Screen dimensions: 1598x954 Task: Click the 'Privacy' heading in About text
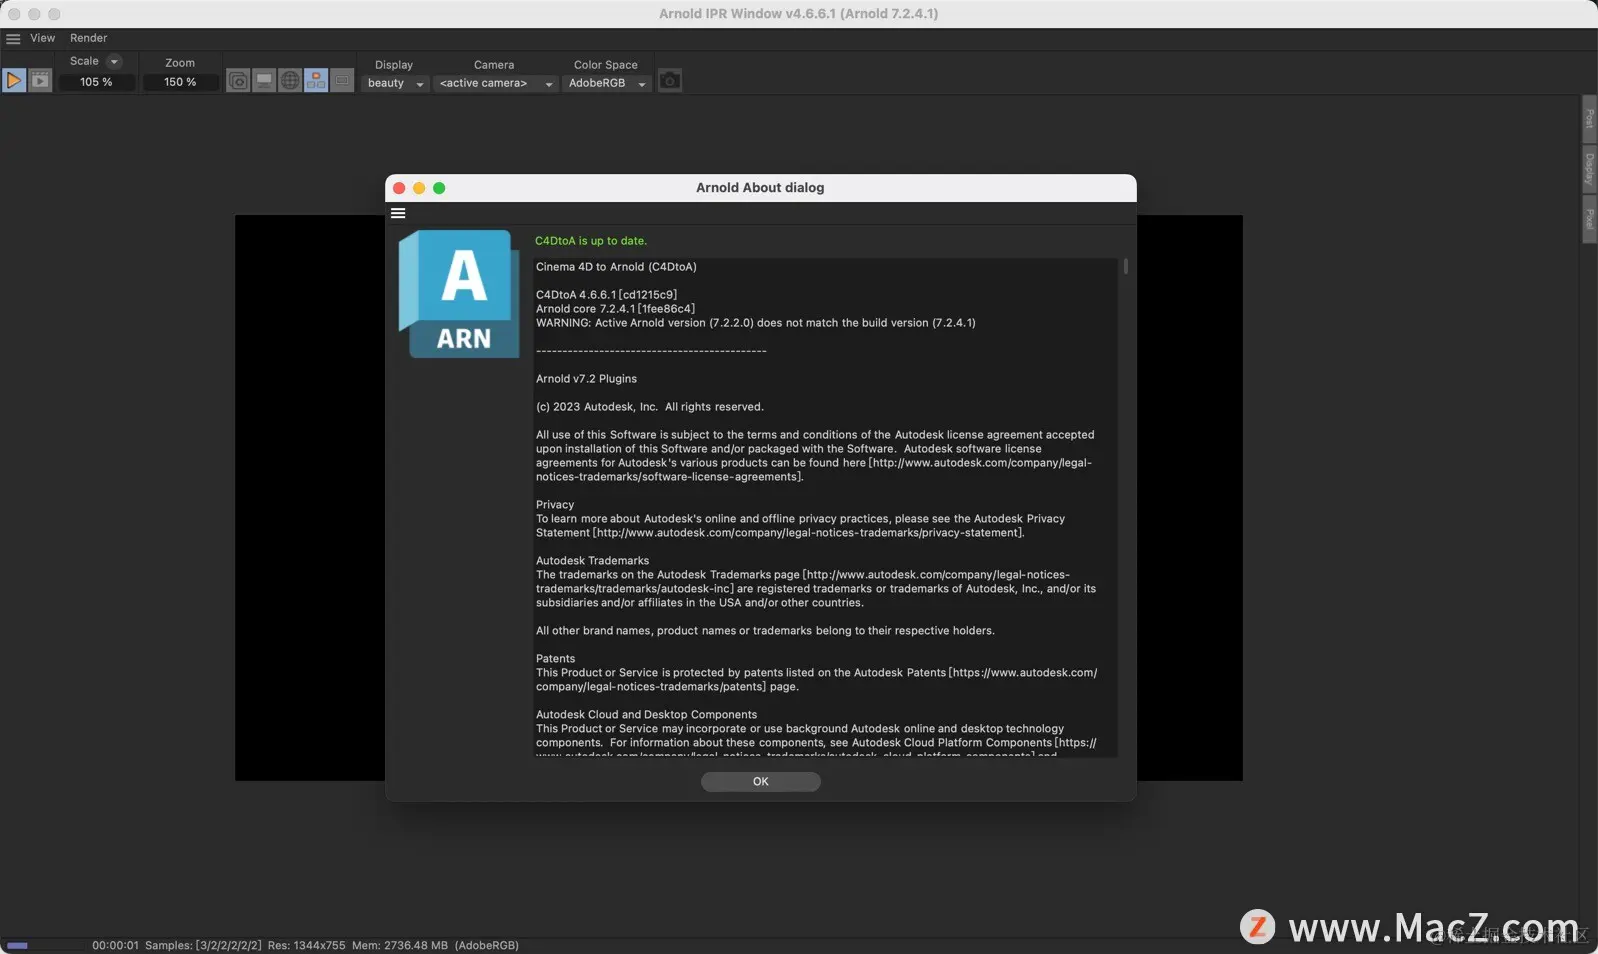(x=555, y=505)
